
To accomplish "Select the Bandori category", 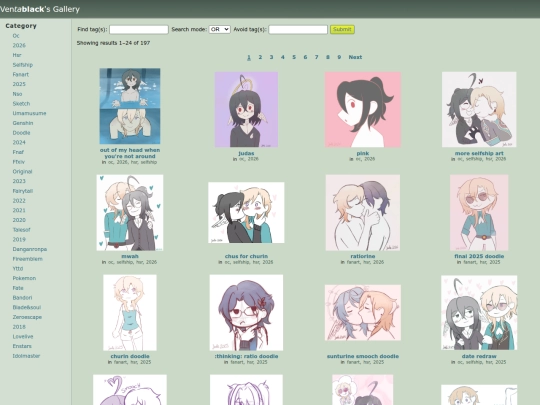I will coord(22,298).
